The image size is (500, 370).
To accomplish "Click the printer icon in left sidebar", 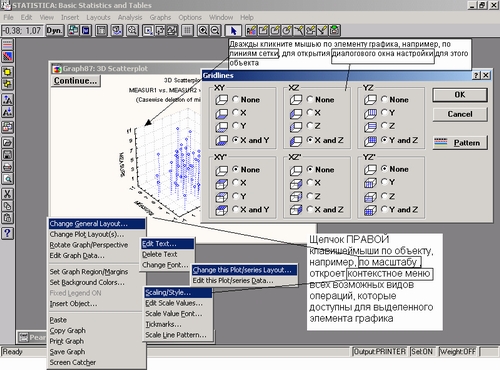I will (8, 167).
